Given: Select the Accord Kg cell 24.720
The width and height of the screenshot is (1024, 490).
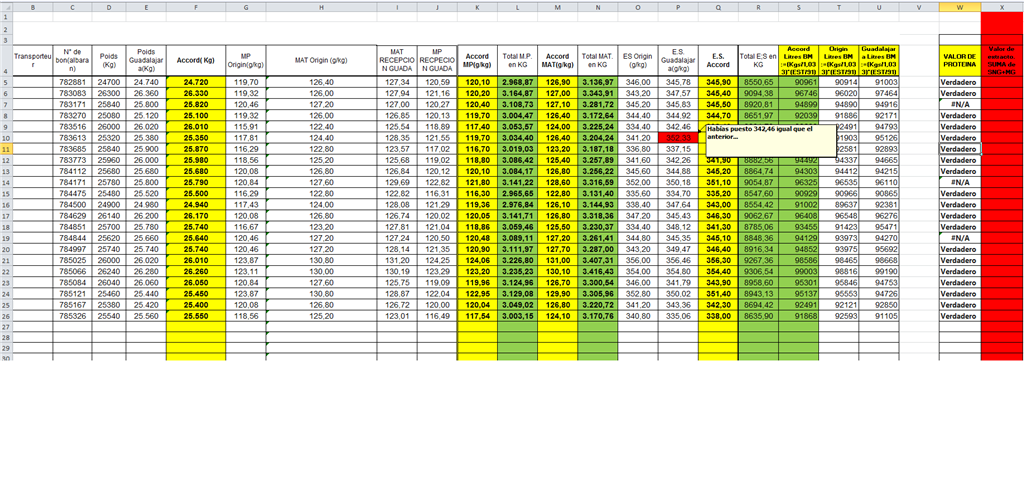Looking at the screenshot, I should pos(196,82).
